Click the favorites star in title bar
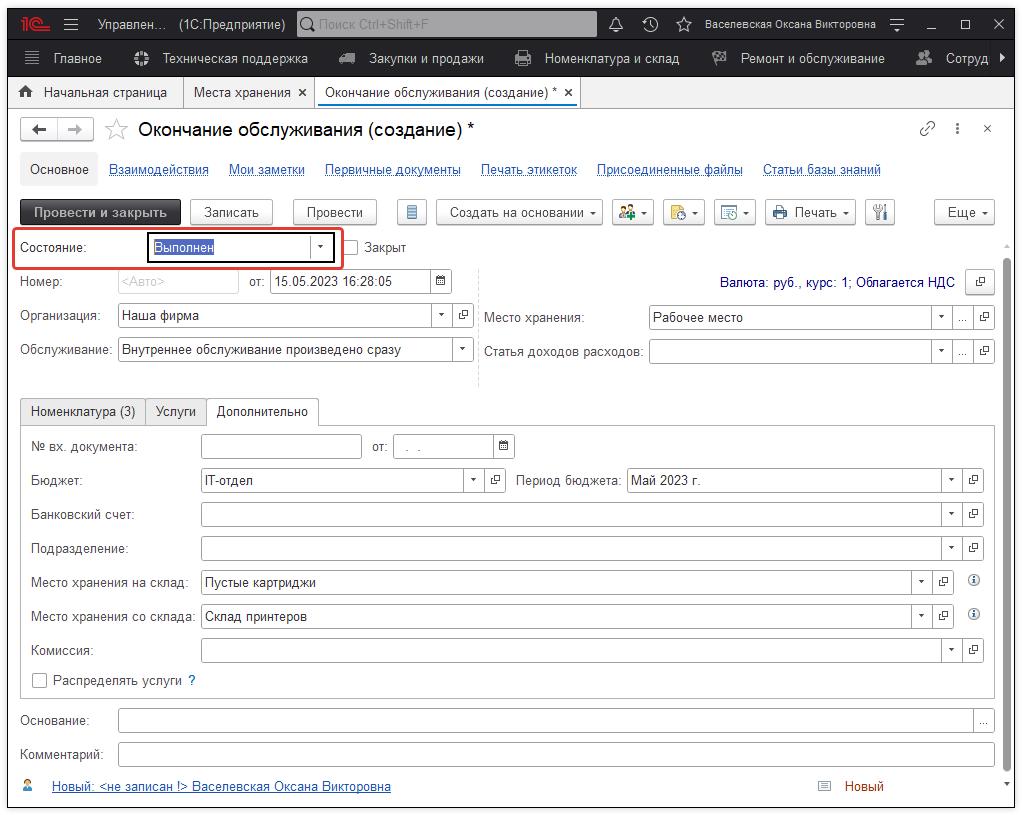The height and width of the screenshot is (815, 1022). 684,24
